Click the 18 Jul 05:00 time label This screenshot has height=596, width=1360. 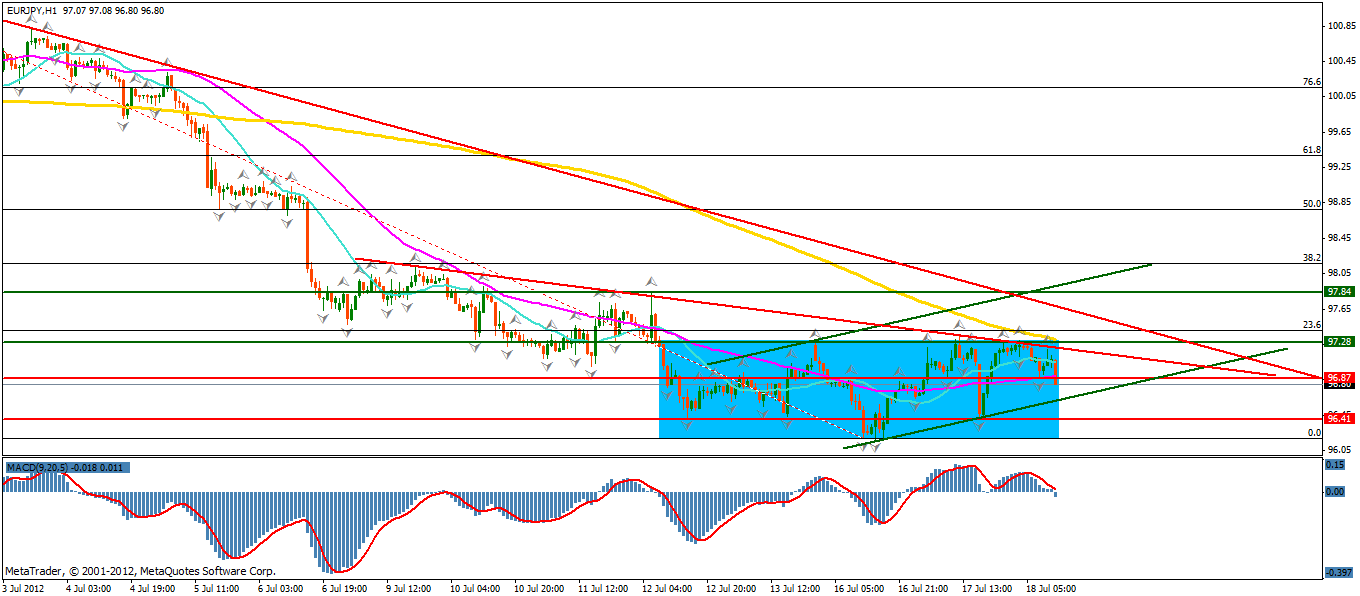coord(1051,588)
